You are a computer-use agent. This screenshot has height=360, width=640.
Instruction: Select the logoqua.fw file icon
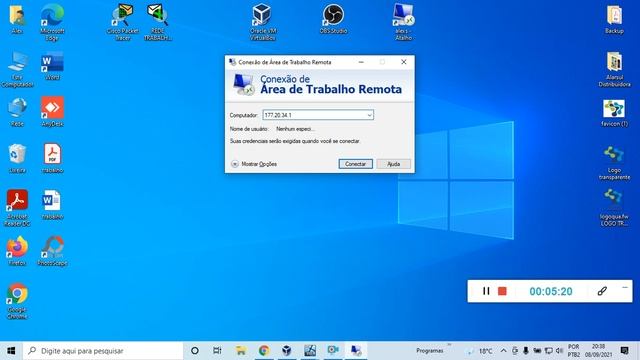(x=614, y=208)
